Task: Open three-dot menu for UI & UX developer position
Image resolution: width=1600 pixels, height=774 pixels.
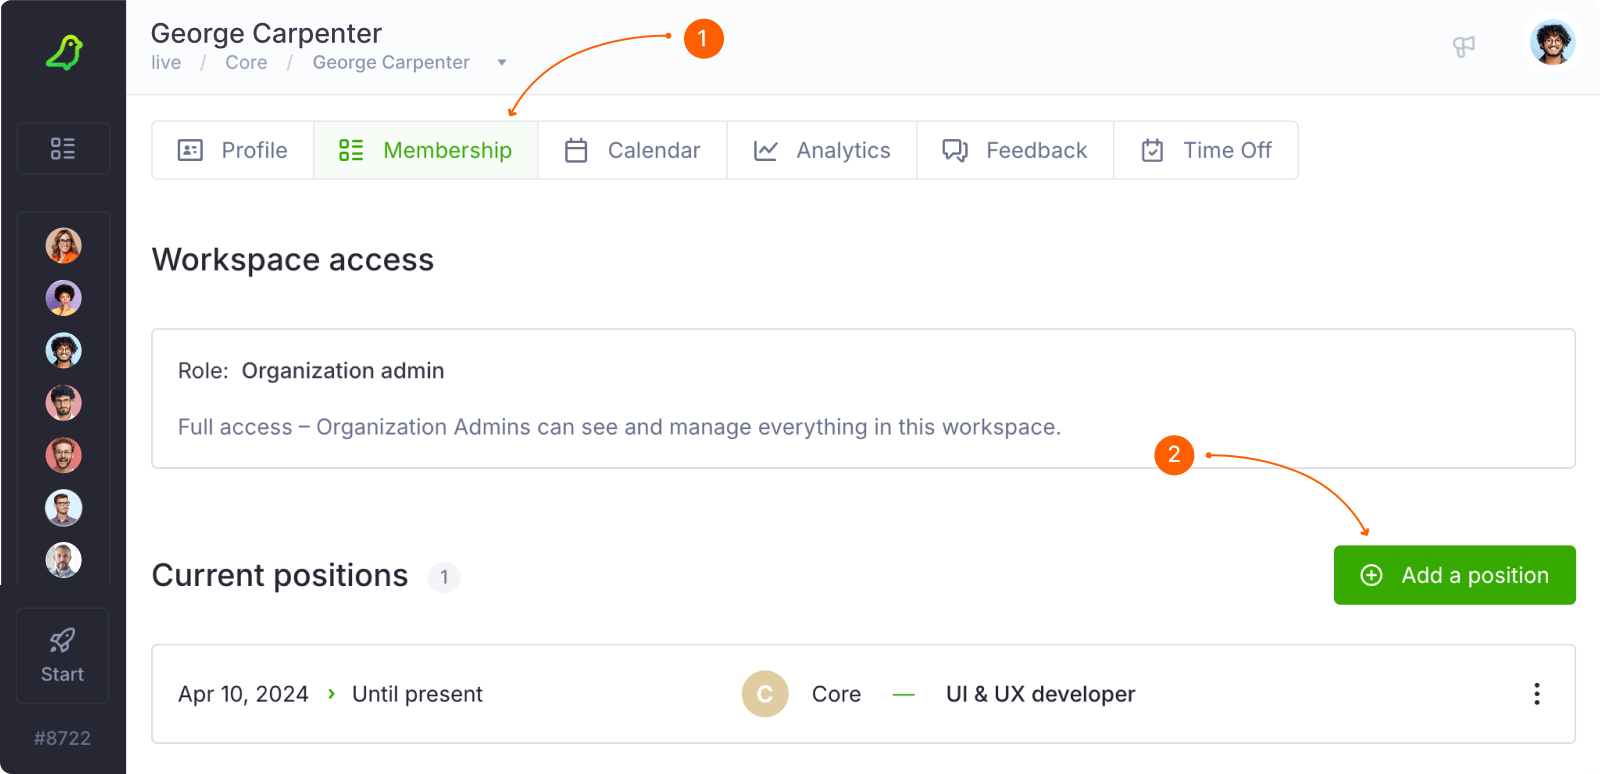Action: [1536, 694]
